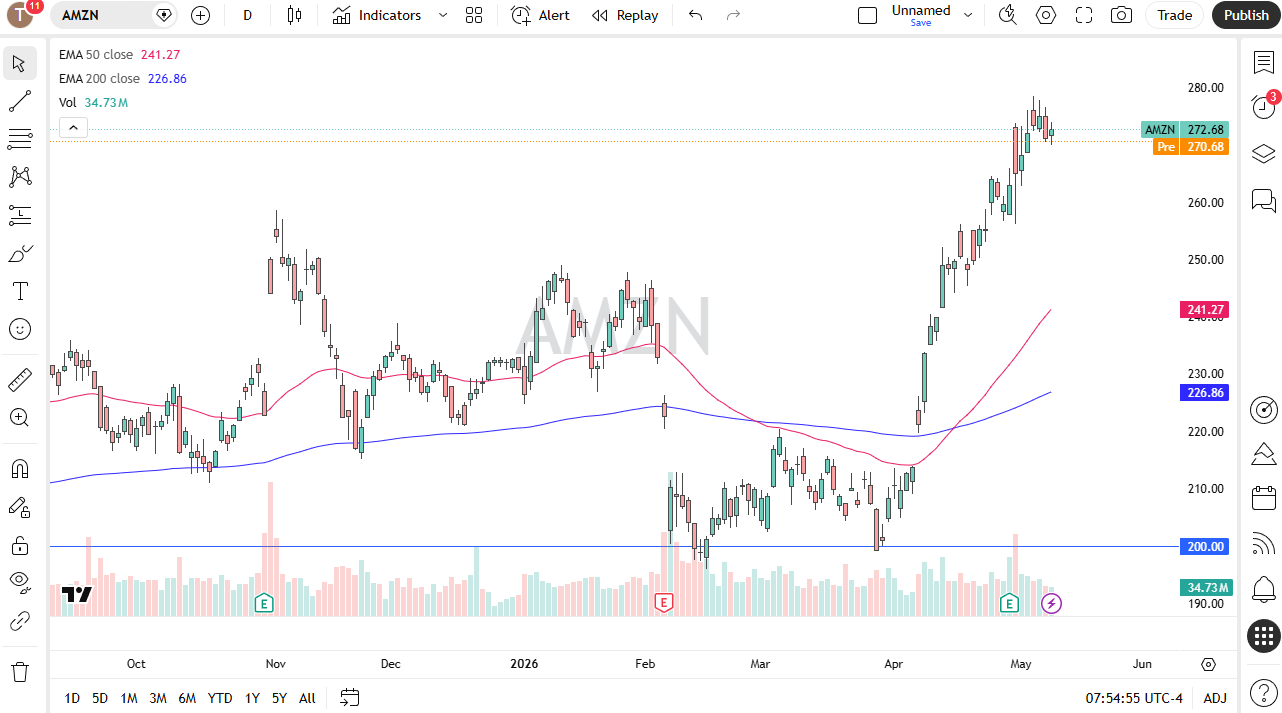The width and height of the screenshot is (1282, 713).
Task: Open the drawing link sync tool
Action: [x=19, y=621]
